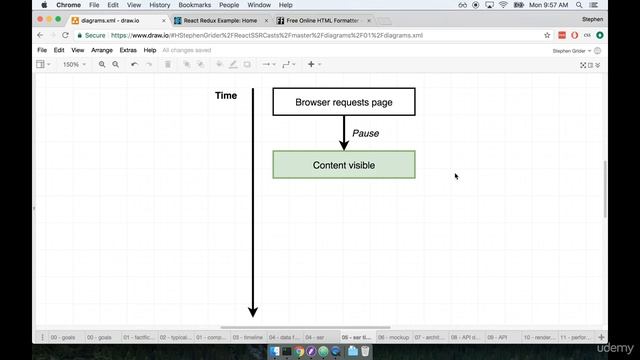Screen dimensions: 640x360
Task: Open Chrome Bookmarks menu in menu bar
Action: click(x=195, y=5)
